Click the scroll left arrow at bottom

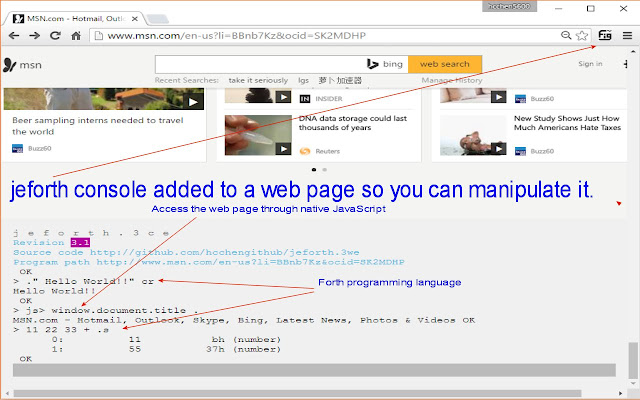pyautogui.click(x=7, y=394)
